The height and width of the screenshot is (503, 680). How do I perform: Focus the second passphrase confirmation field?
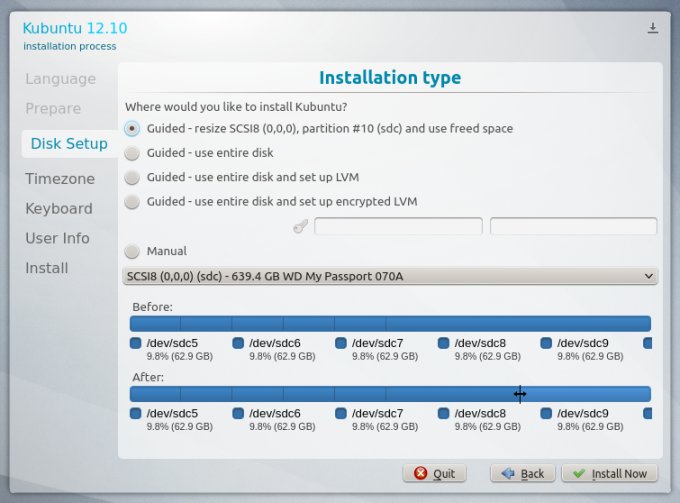(x=573, y=226)
